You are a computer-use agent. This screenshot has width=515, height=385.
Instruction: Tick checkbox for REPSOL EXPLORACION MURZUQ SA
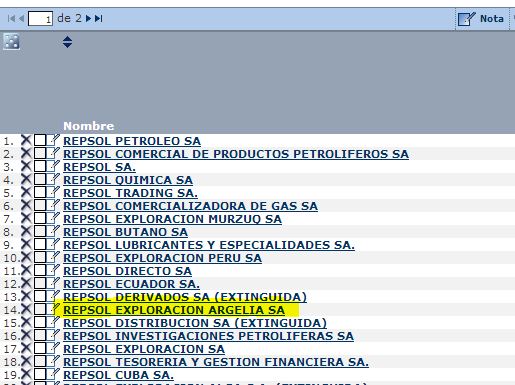pyautogui.click(x=40, y=218)
